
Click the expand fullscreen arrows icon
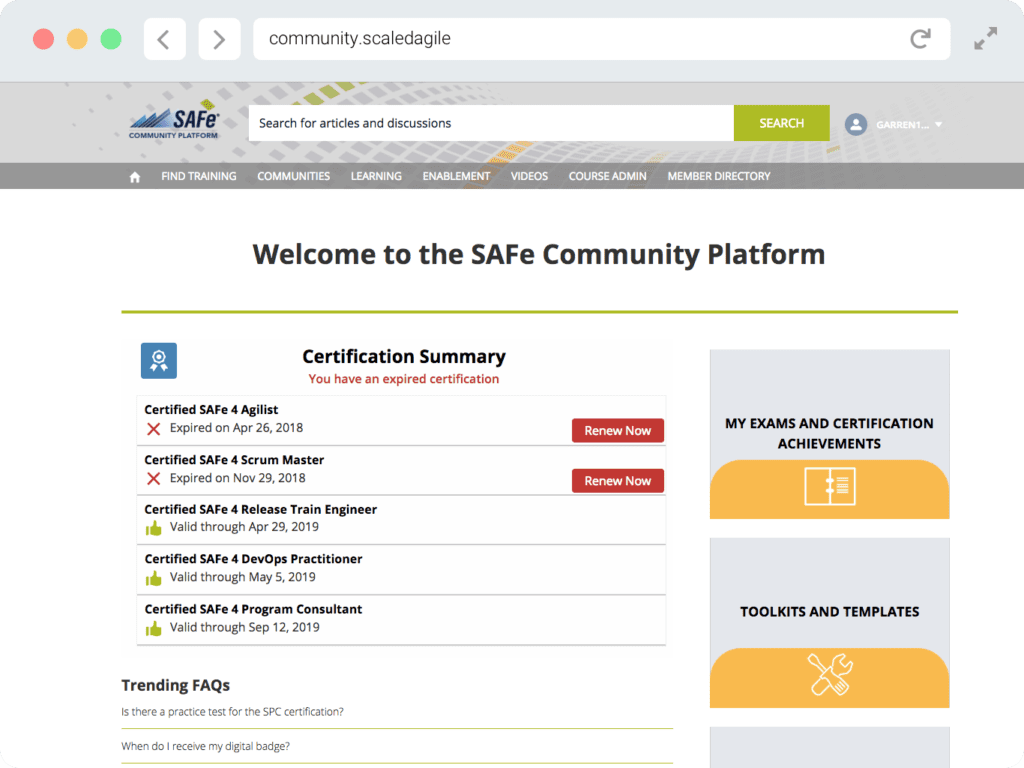pyautogui.click(x=985, y=38)
